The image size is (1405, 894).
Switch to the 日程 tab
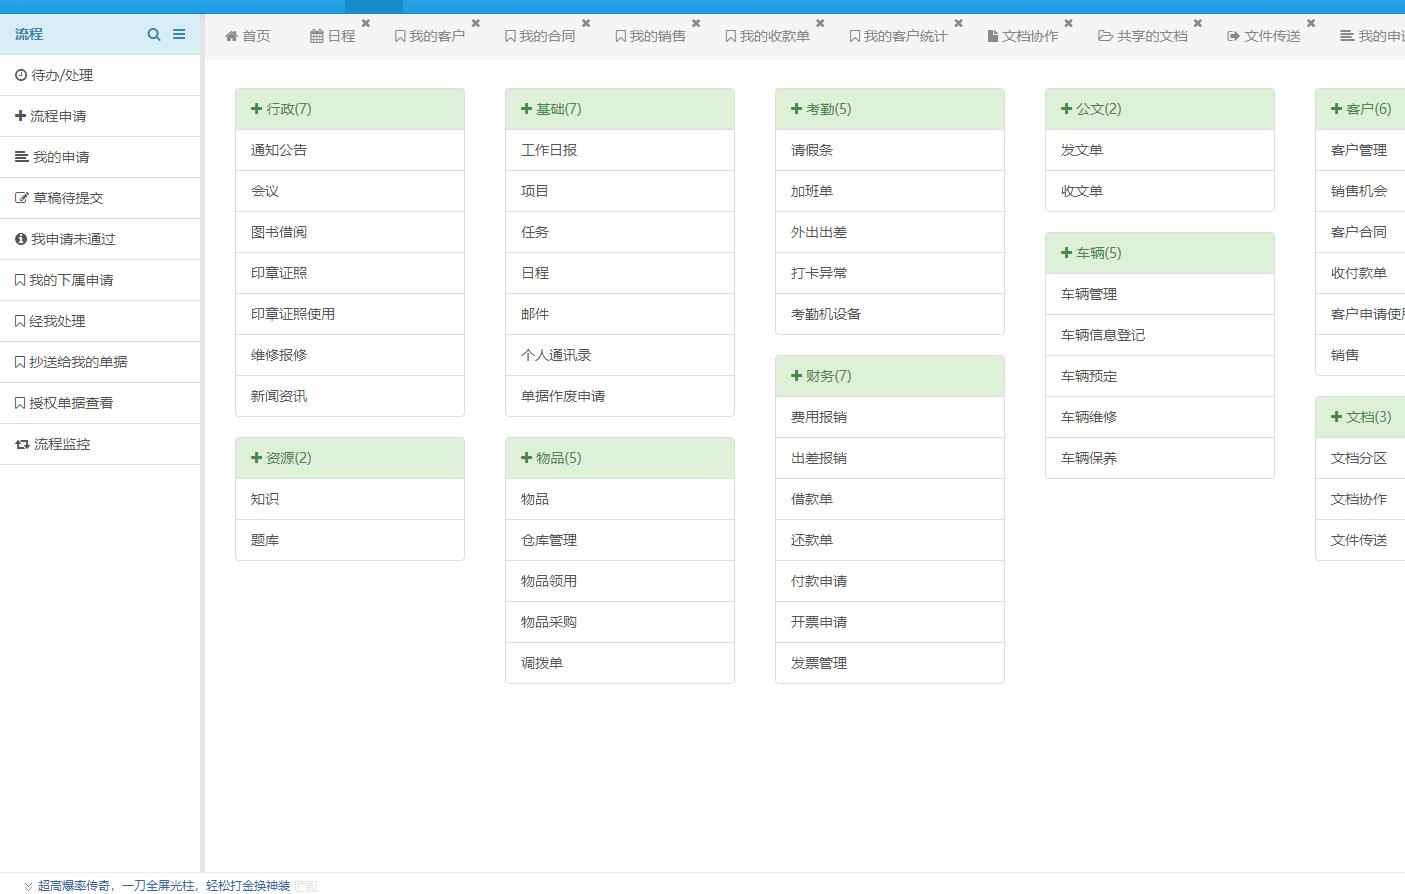333,36
